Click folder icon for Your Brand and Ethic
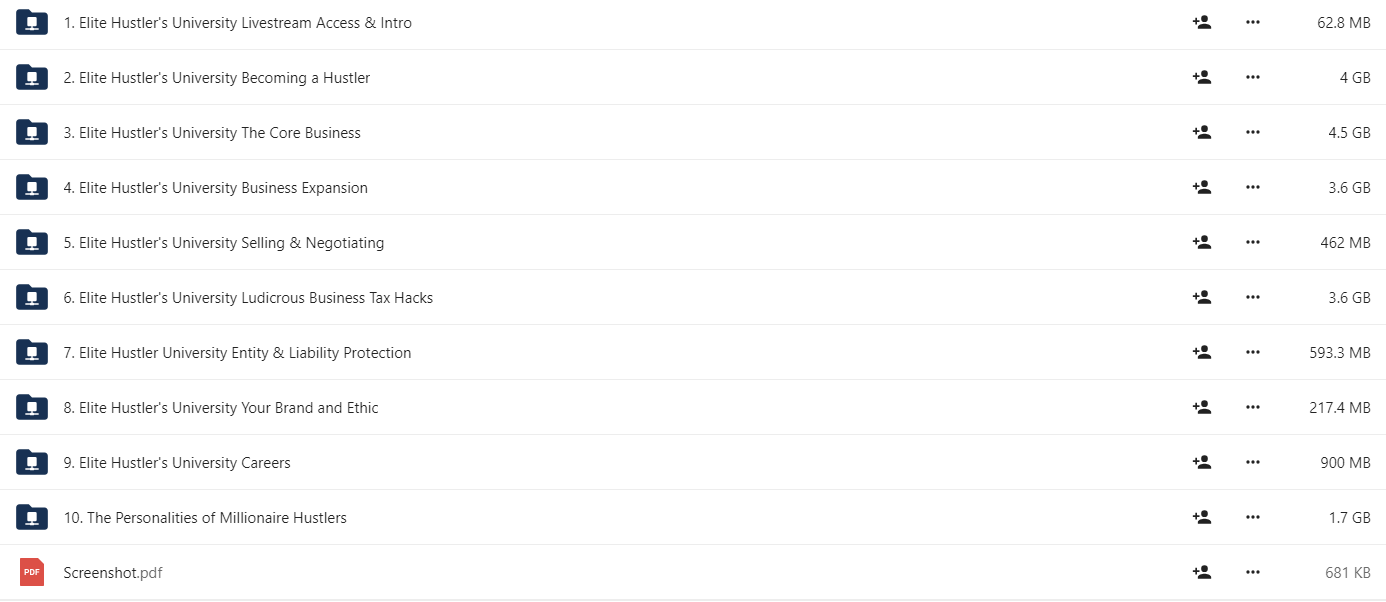This screenshot has height=602, width=1386. (32, 407)
